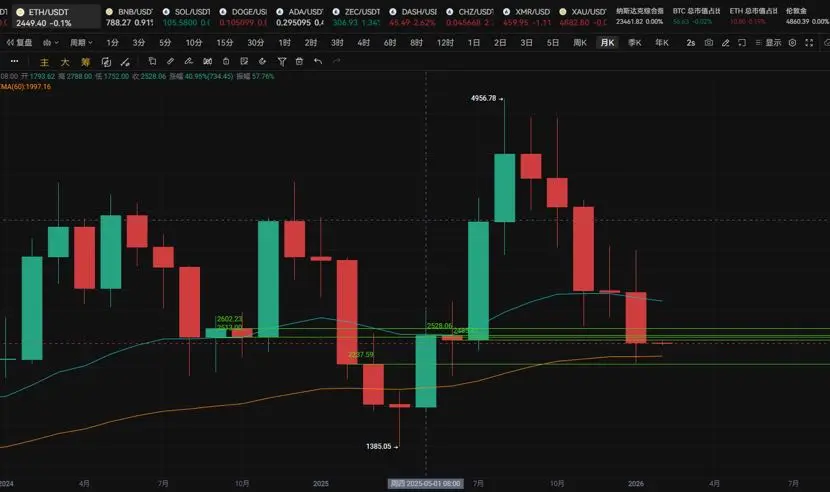830x492 pixels.
Task: Switch to the 1日 daily chart
Action: click(474, 42)
